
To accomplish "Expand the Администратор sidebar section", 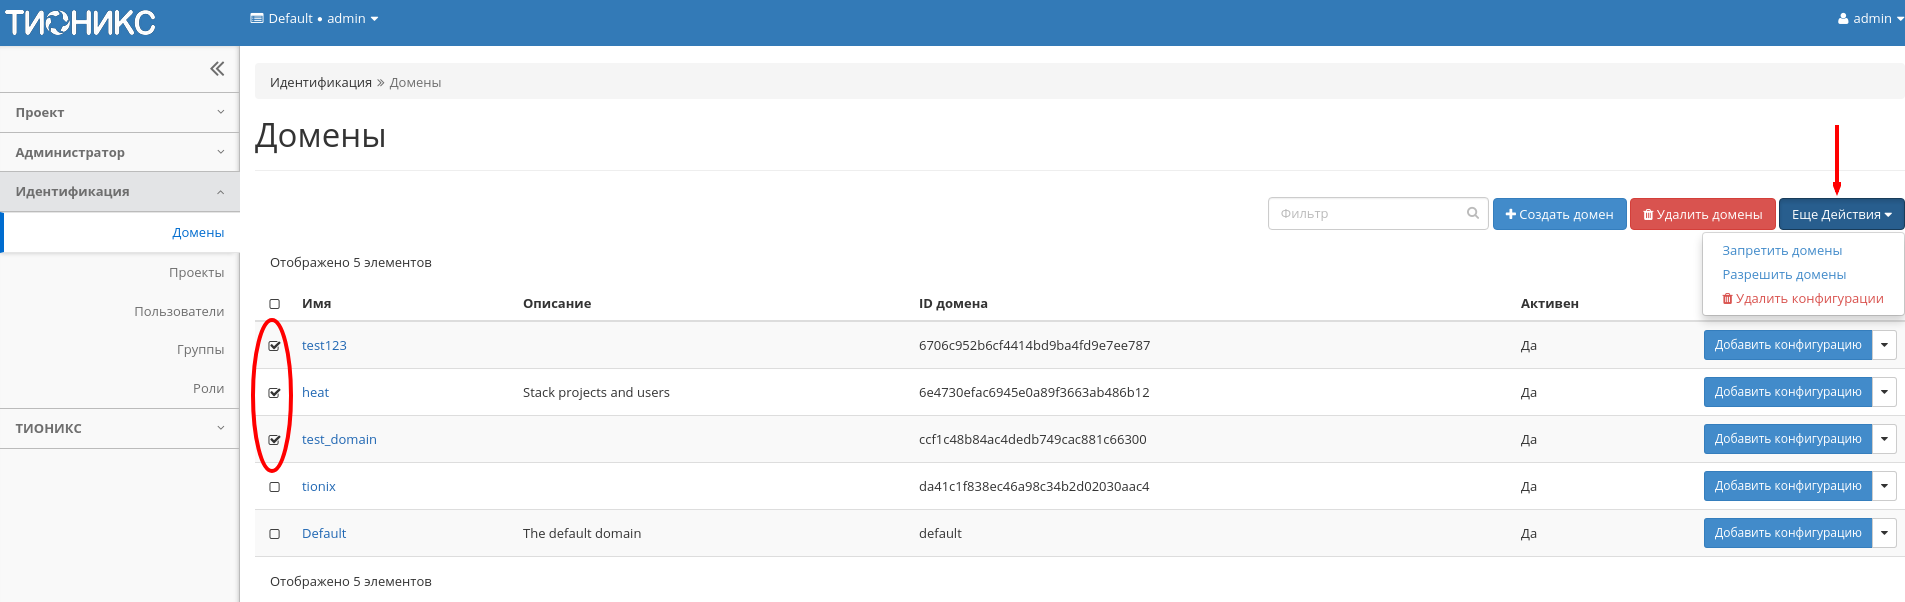I will point(119,152).
